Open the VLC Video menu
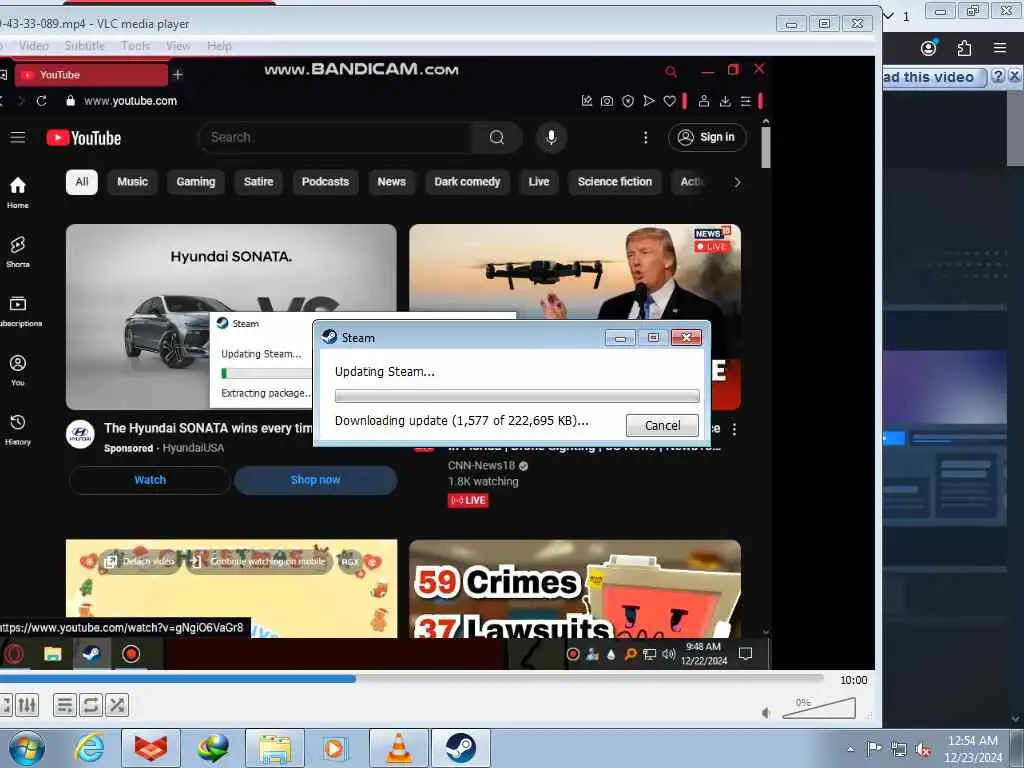Screen dimensions: 1024x768 click(34, 46)
